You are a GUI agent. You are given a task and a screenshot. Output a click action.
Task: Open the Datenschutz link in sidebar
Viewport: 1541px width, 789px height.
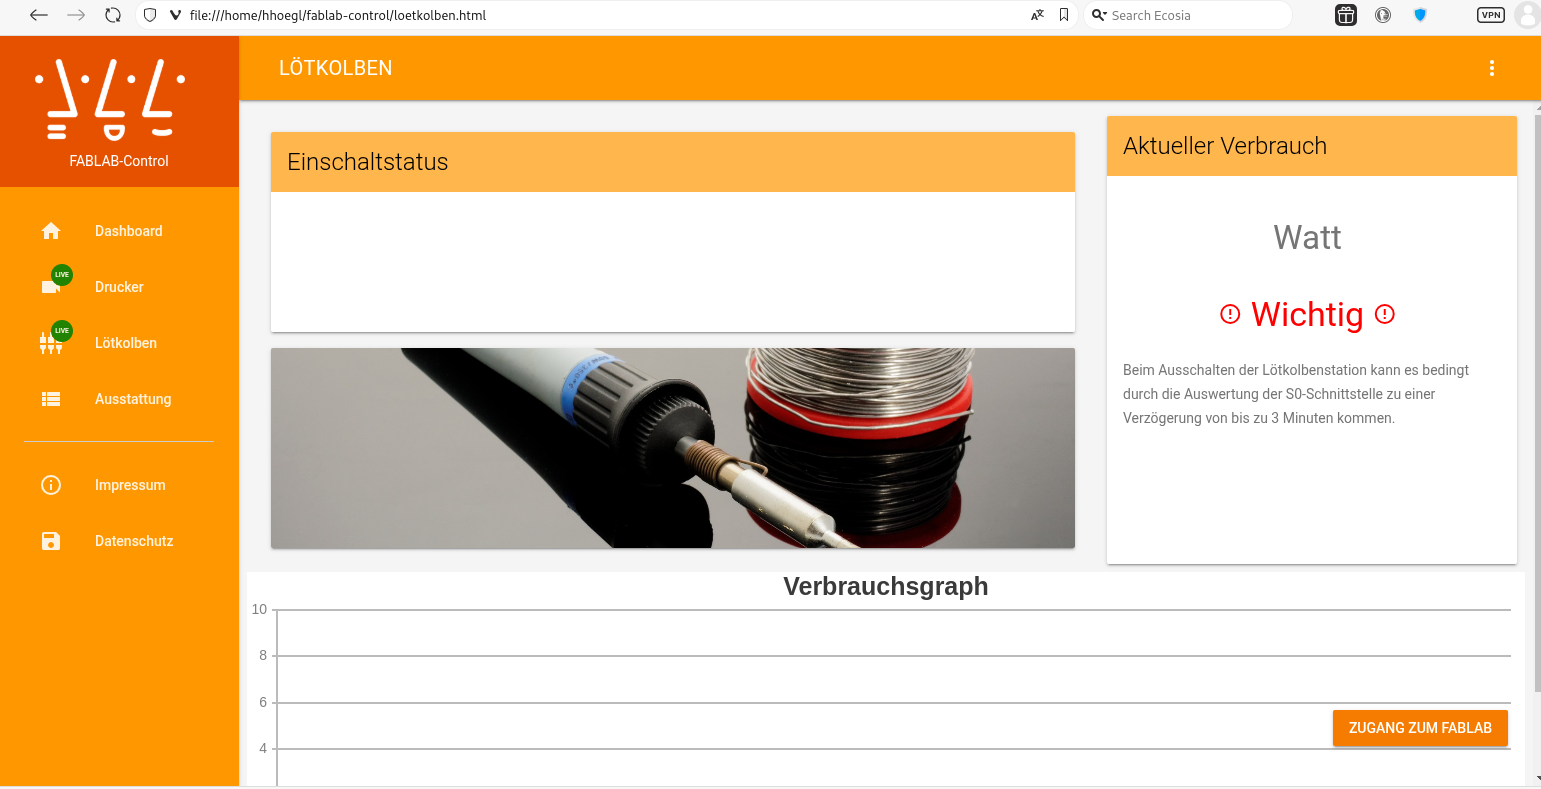click(134, 541)
